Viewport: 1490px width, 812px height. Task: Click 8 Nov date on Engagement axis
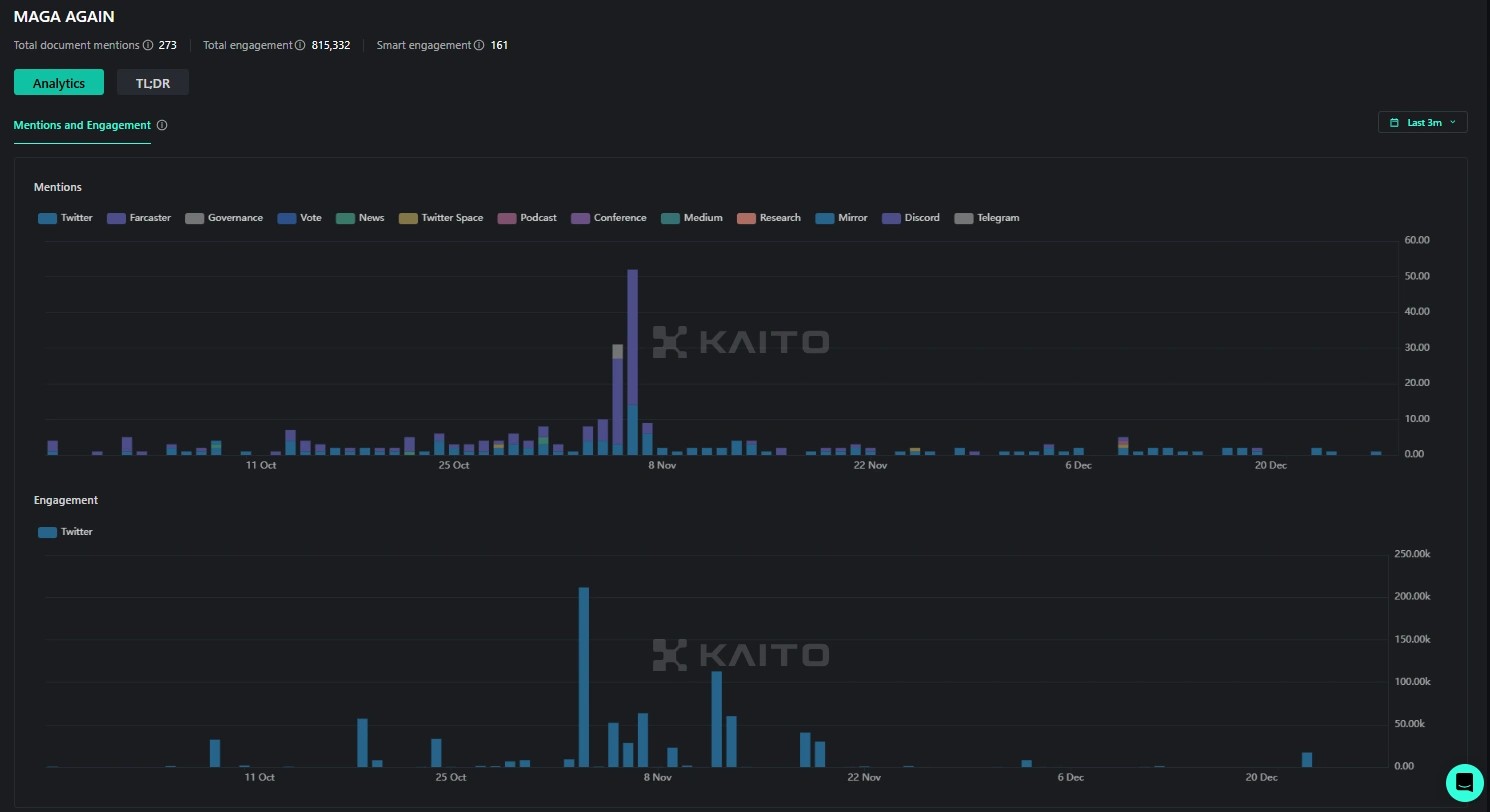(x=658, y=777)
